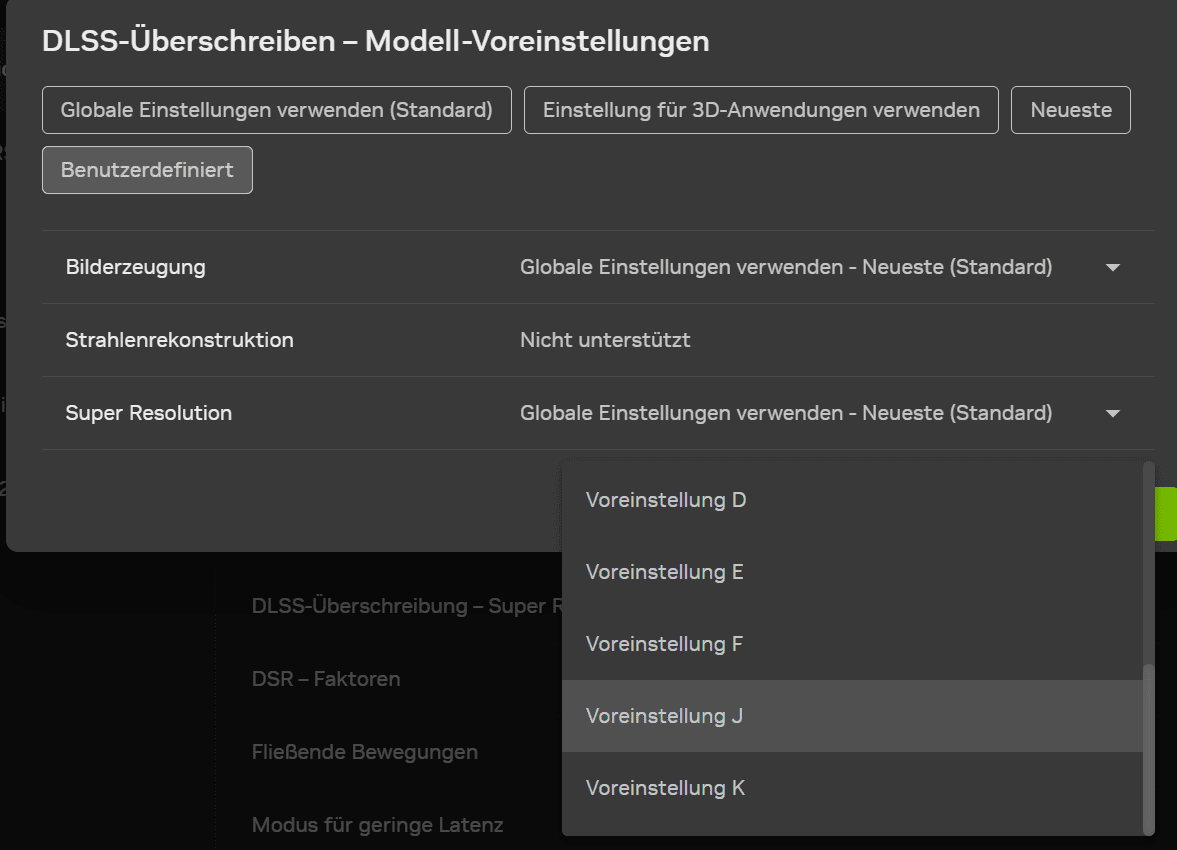Screen dimensions: 1177x850
Task: Select the Neueste preset button
Action: tap(1071, 110)
